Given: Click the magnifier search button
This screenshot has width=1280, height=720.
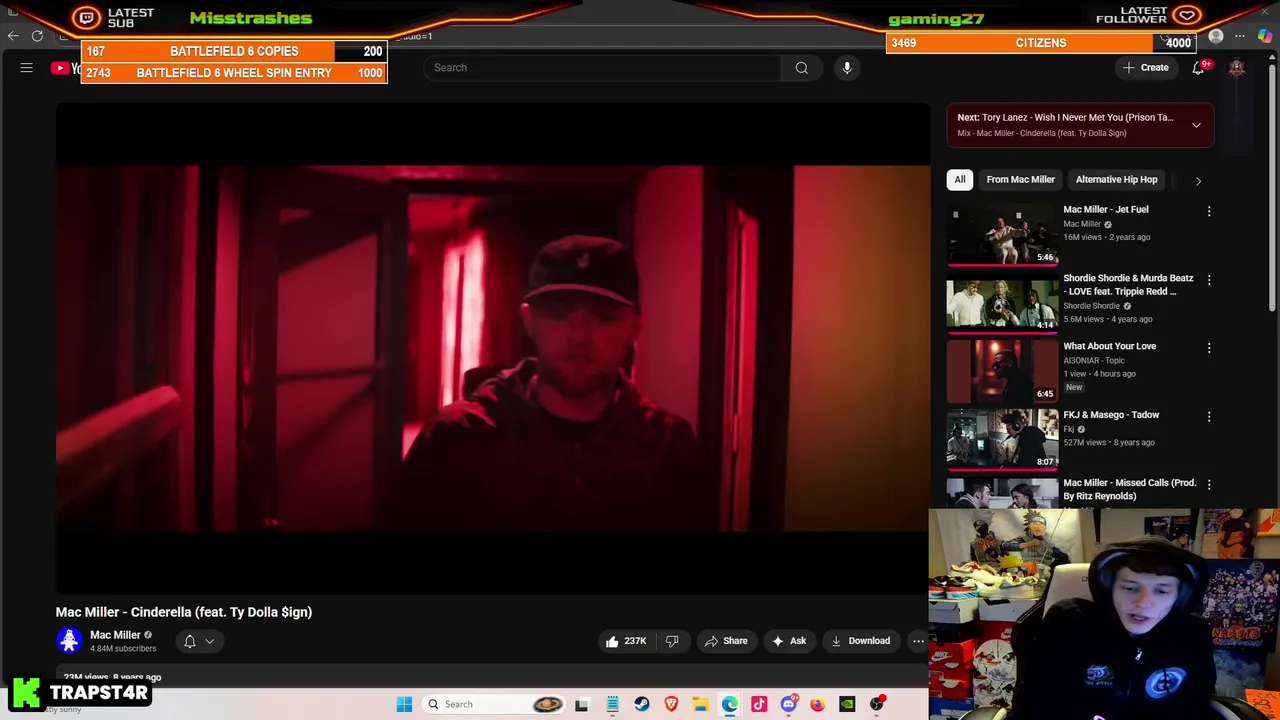Looking at the screenshot, I should click(x=801, y=68).
